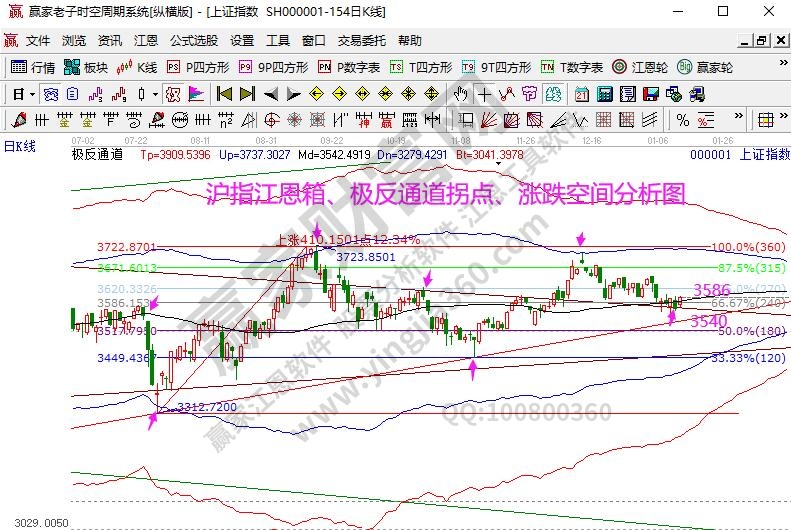Select the crosshair cursor tool
This screenshot has height=530, width=791.
(485, 94)
